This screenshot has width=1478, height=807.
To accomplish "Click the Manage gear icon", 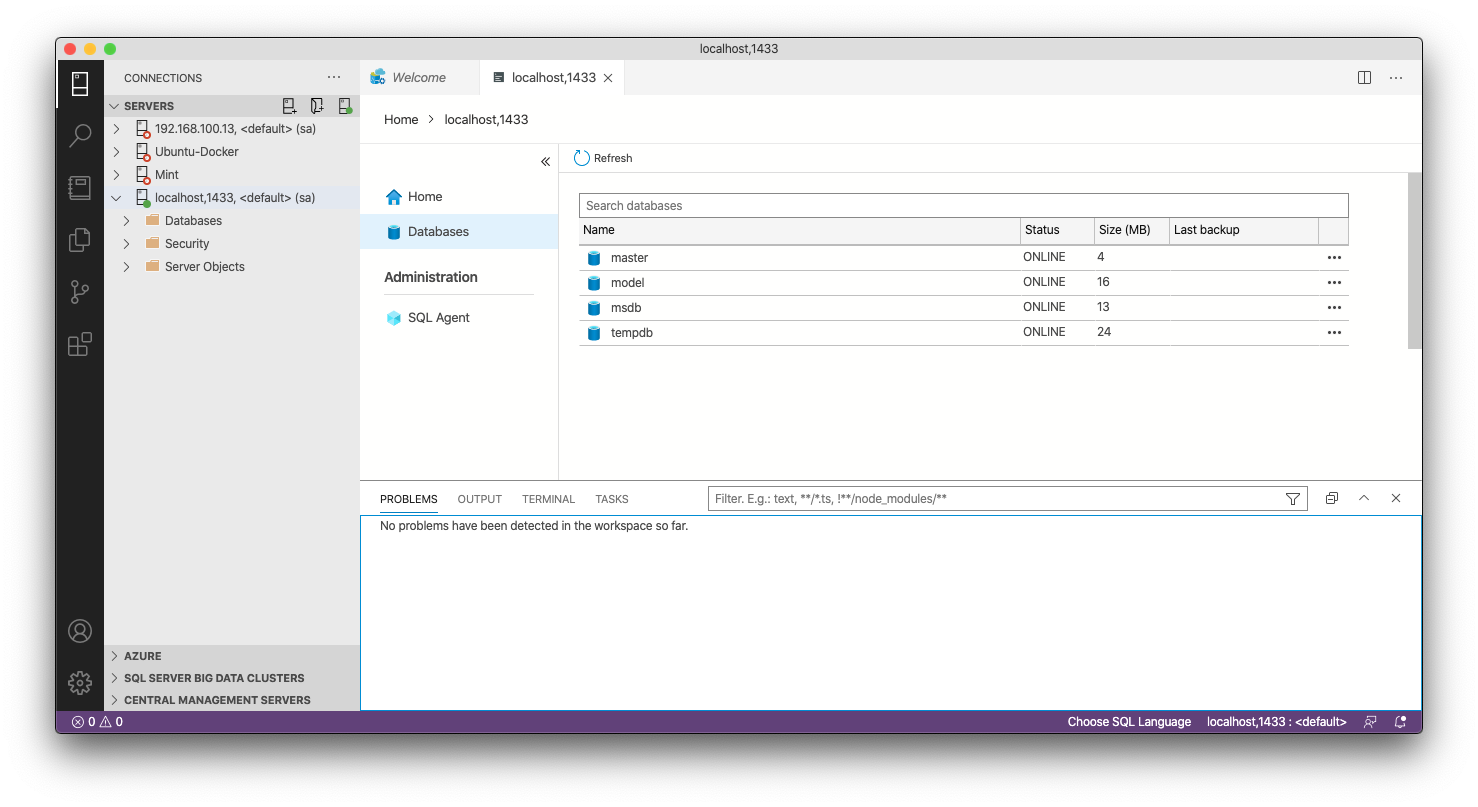I will click(x=80, y=683).
